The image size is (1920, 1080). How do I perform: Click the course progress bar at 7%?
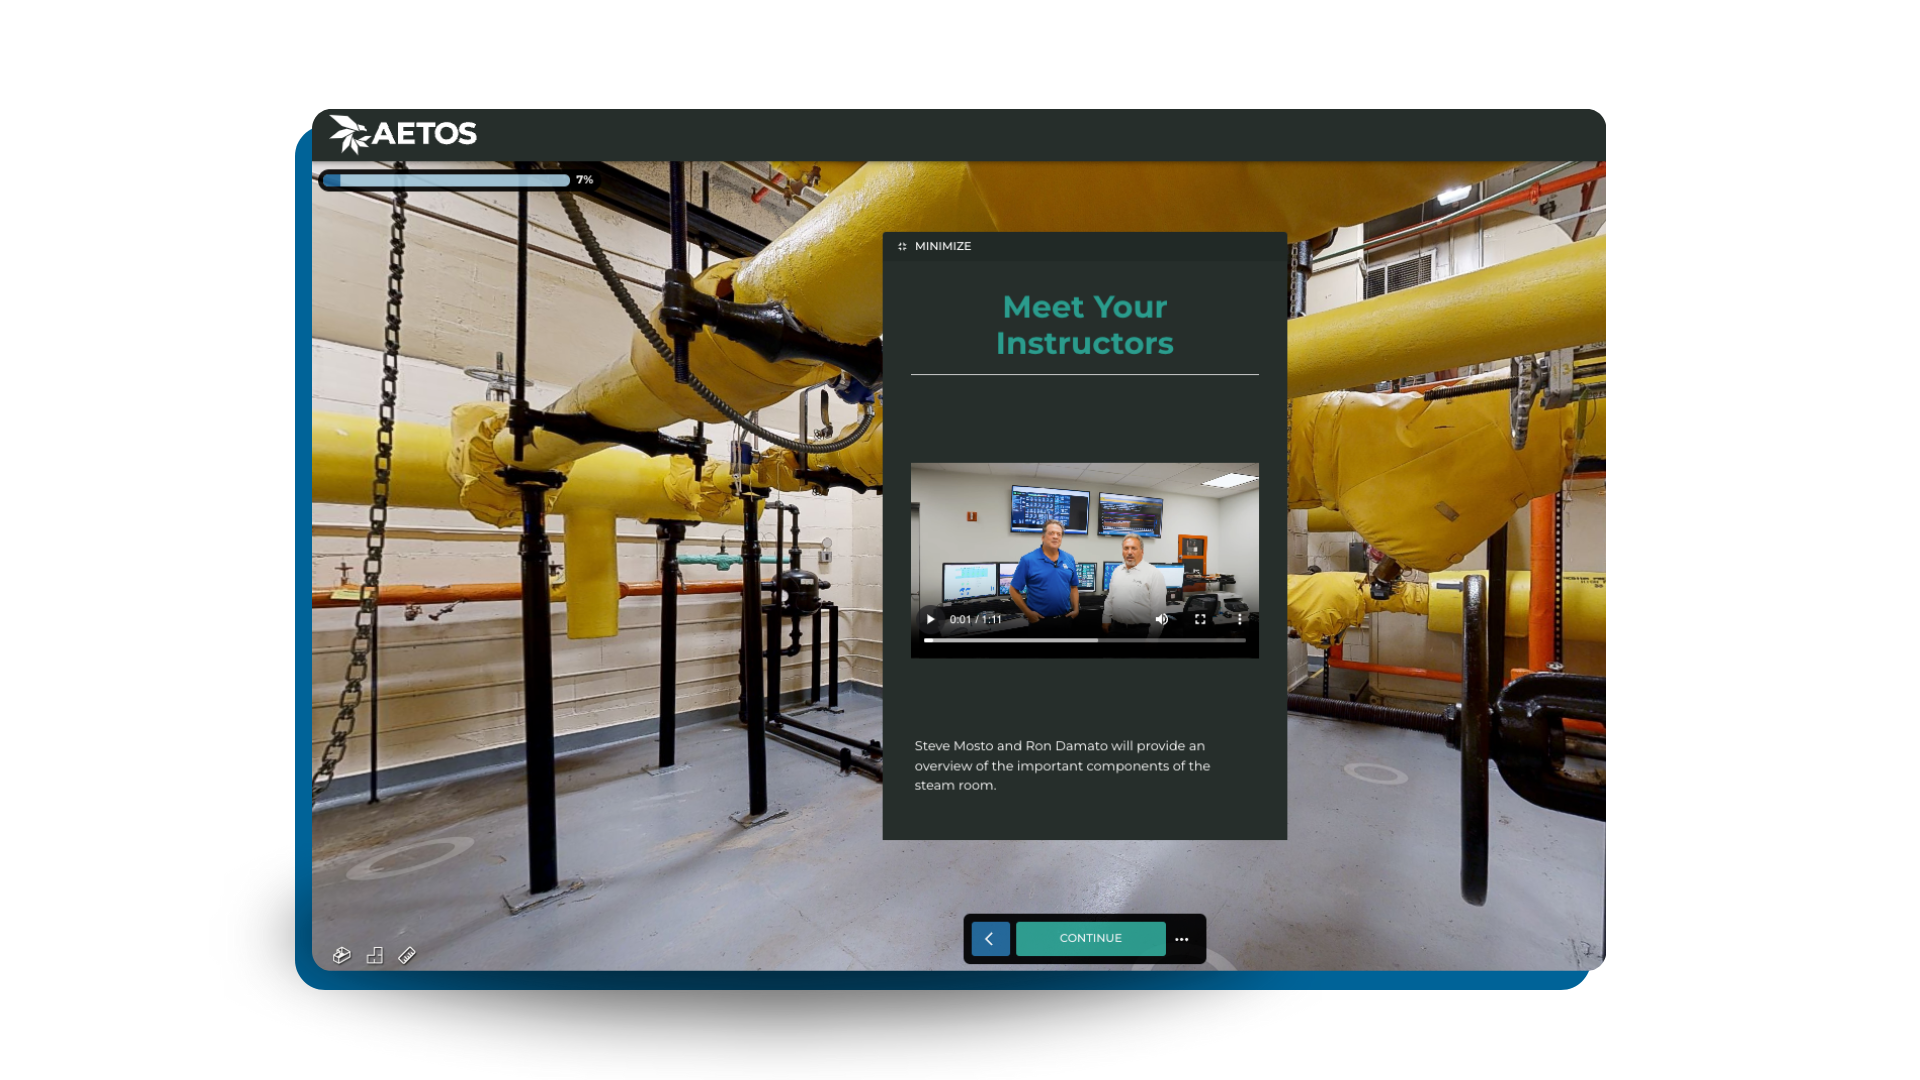coord(445,180)
